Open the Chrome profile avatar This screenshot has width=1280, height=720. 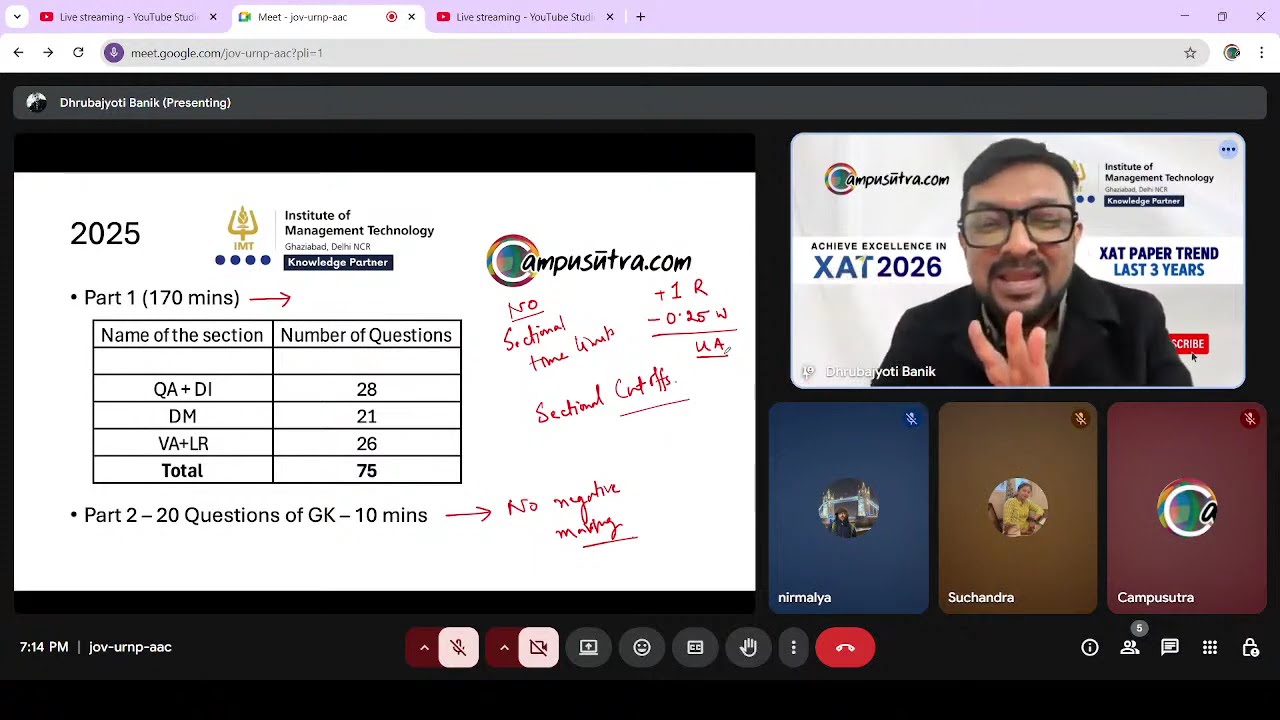point(1232,53)
